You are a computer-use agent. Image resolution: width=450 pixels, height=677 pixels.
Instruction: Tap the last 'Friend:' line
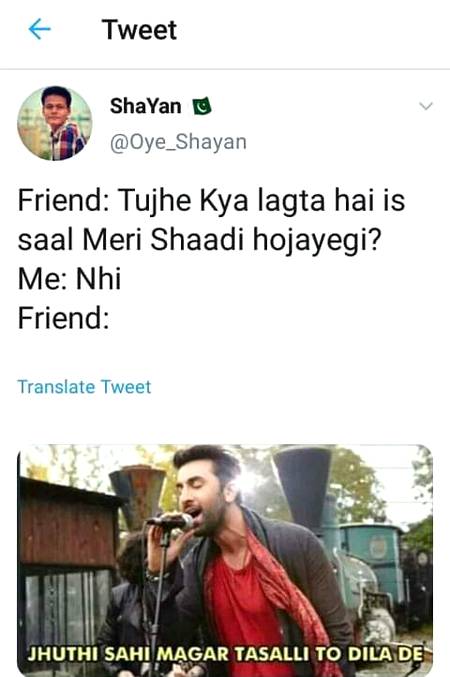[x=63, y=318]
